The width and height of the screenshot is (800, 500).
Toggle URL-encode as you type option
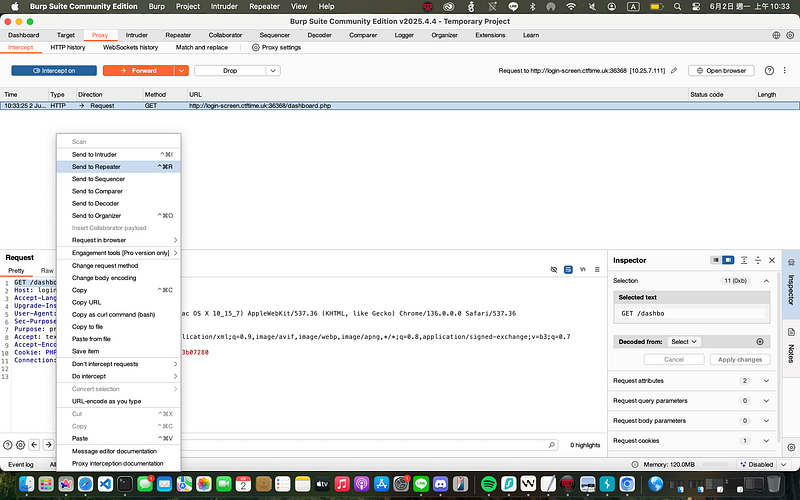pos(119,402)
